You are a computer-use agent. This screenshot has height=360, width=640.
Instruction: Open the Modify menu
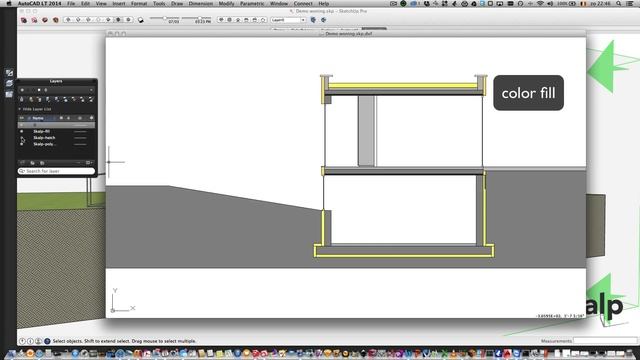(226, 3)
